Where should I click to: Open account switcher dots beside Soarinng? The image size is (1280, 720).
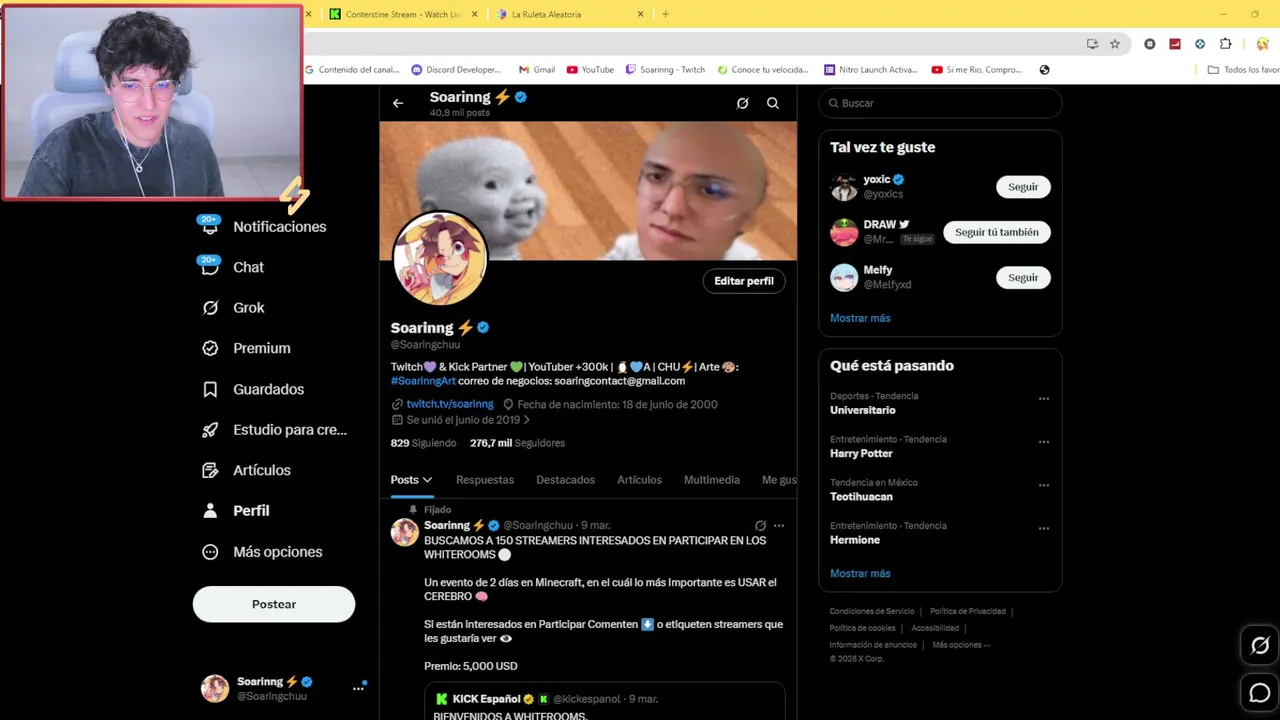point(358,688)
